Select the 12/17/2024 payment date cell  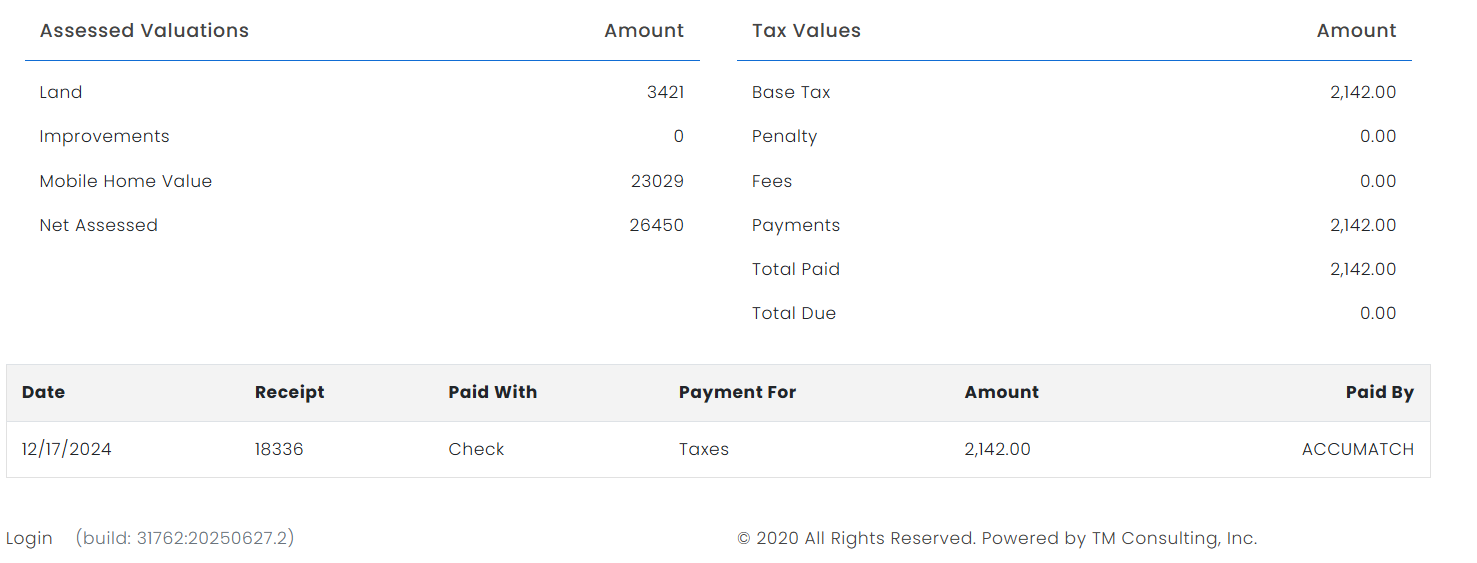(x=66, y=449)
